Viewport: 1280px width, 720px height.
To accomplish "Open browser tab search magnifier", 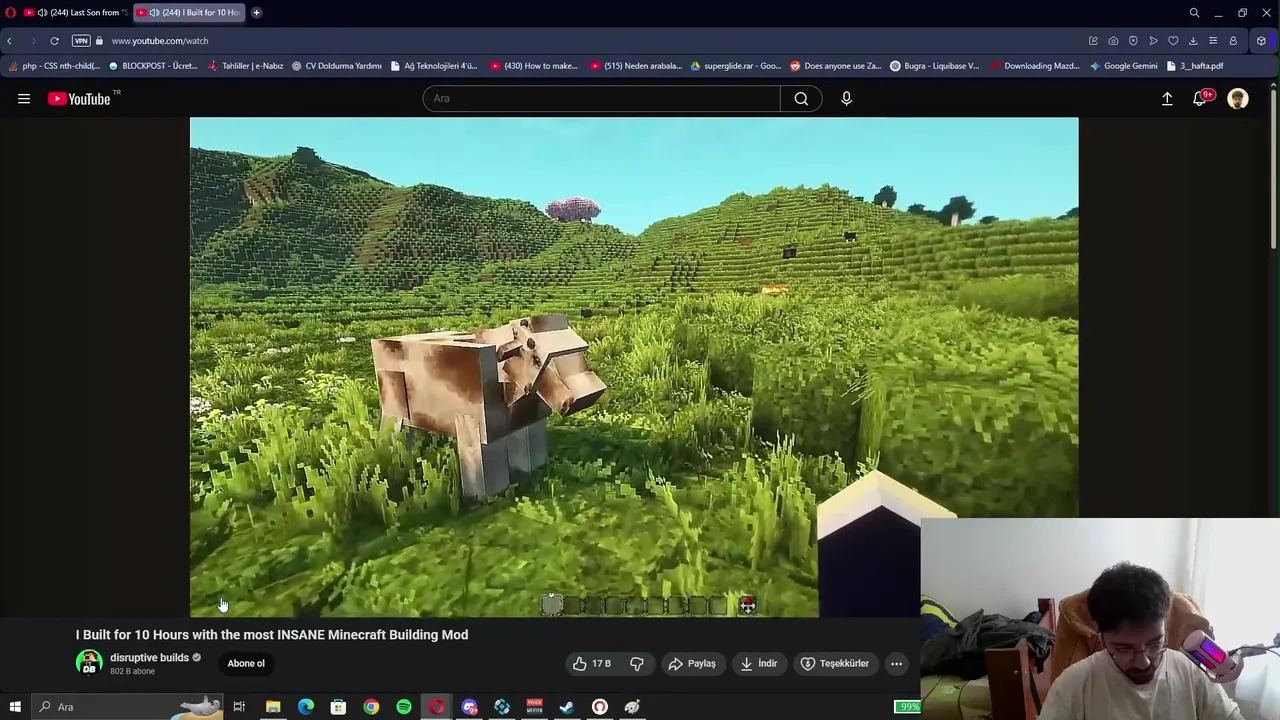I will tap(1194, 12).
